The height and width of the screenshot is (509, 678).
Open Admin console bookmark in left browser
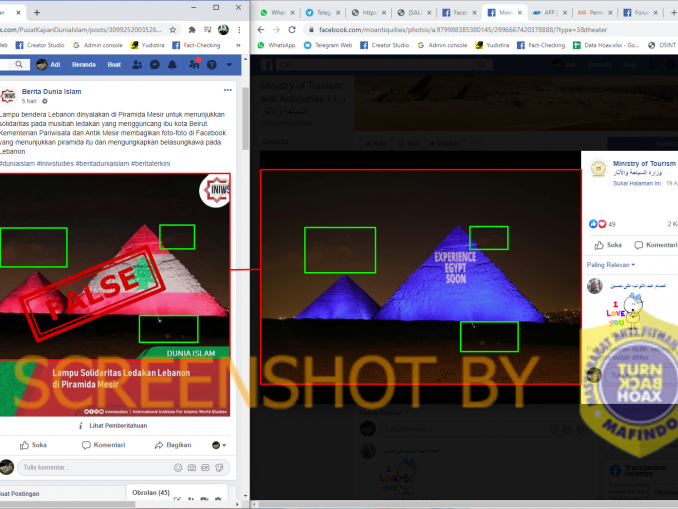[x=98, y=45]
